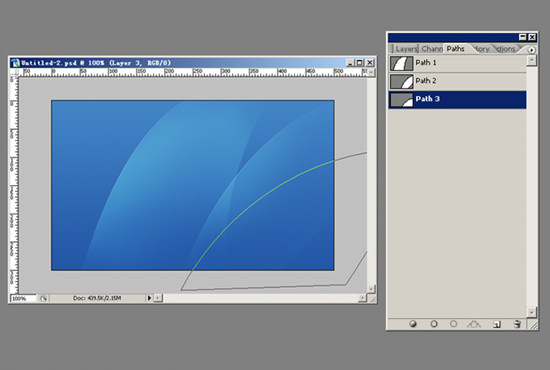Make work path from selection icon

coord(474,324)
